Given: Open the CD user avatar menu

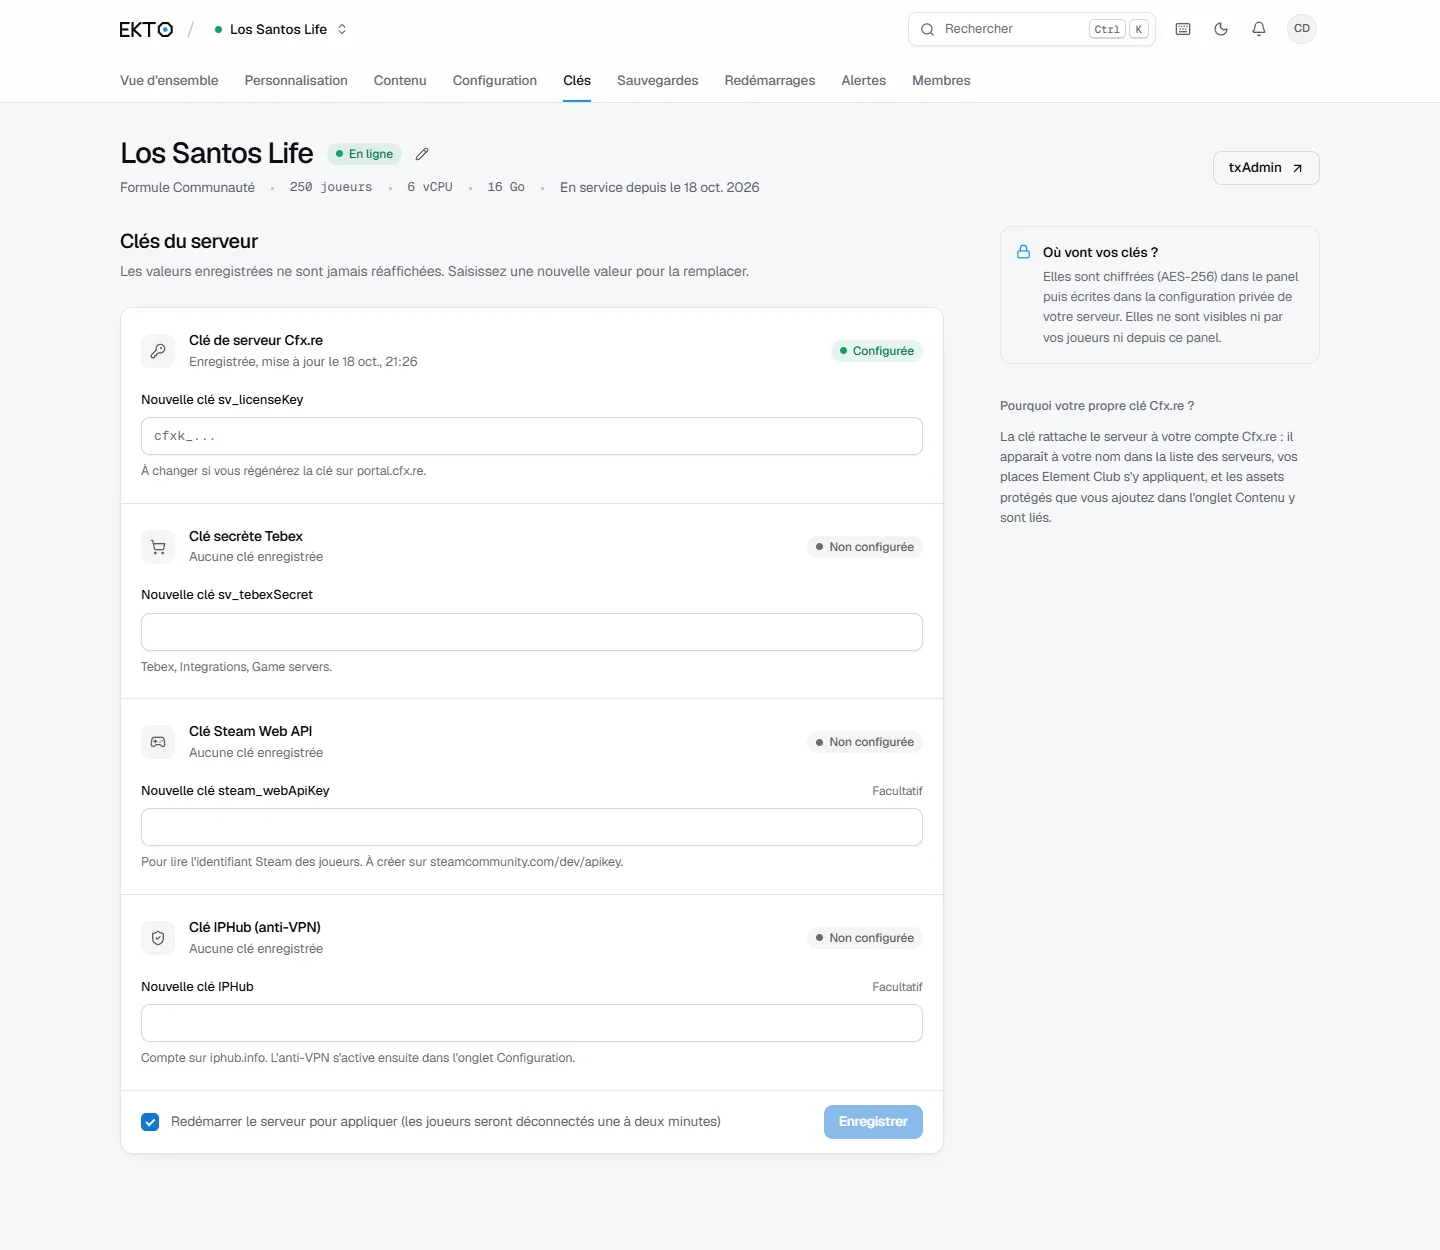Looking at the screenshot, I should [1302, 29].
